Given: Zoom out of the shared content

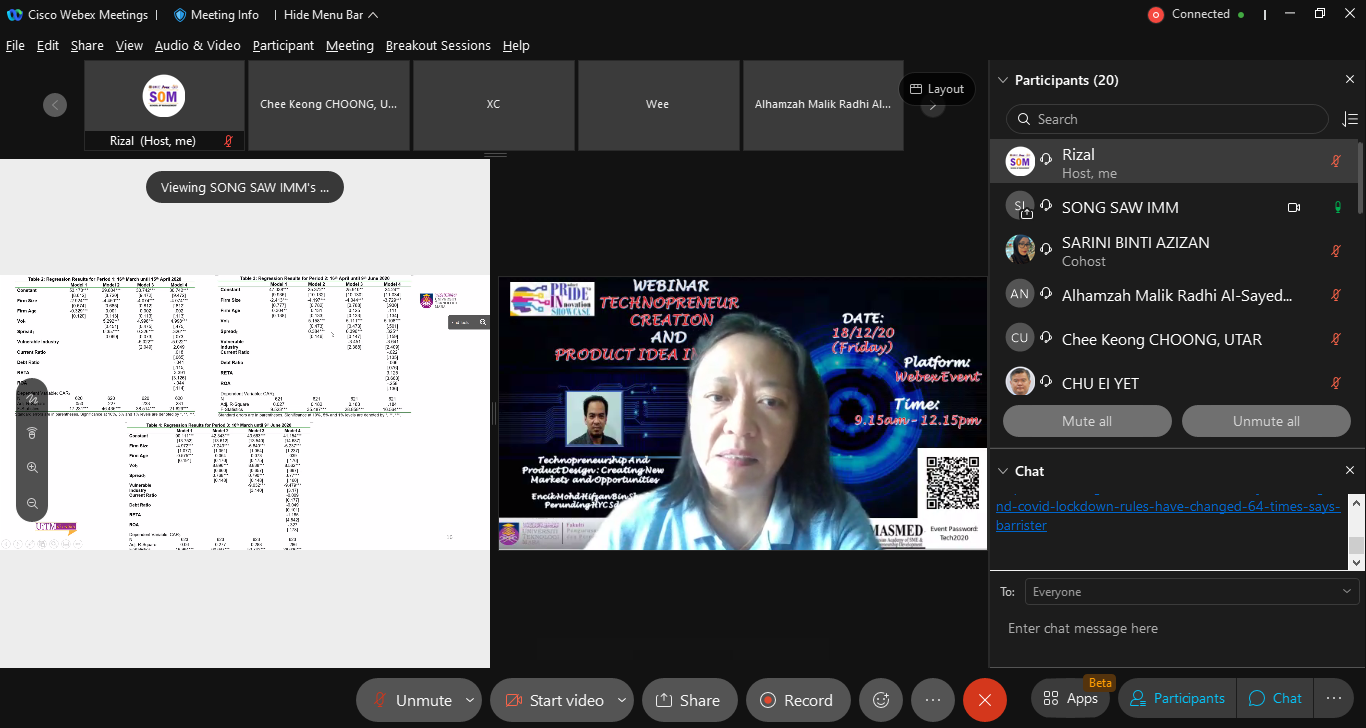Looking at the screenshot, I should (32, 503).
